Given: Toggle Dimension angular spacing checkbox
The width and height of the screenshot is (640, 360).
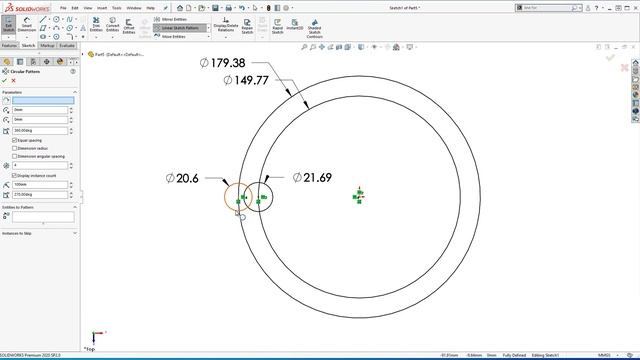Looking at the screenshot, I should (14, 156).
